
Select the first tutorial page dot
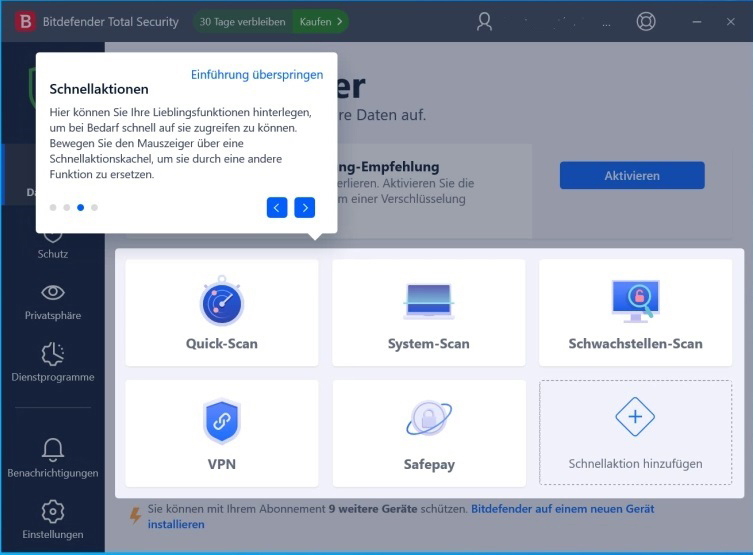(53, 207)
